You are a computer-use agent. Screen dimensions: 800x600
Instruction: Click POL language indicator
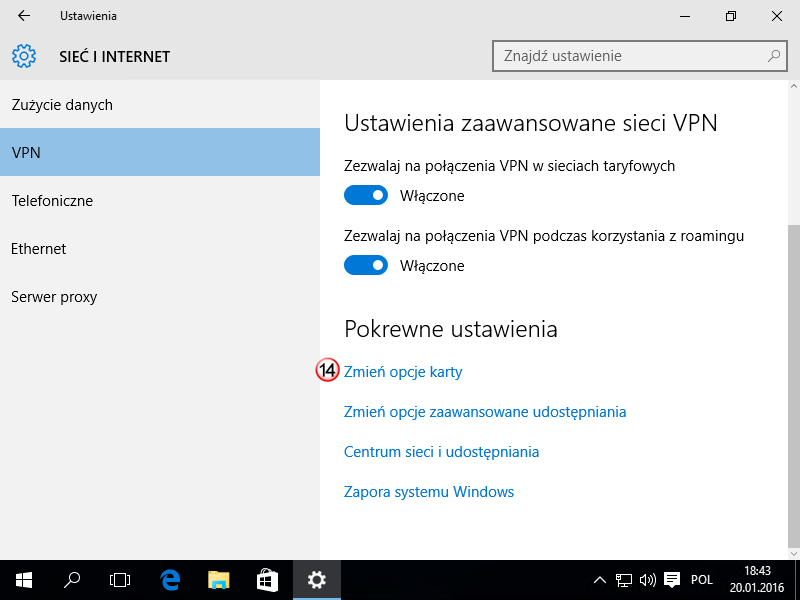tap(702, 580)
